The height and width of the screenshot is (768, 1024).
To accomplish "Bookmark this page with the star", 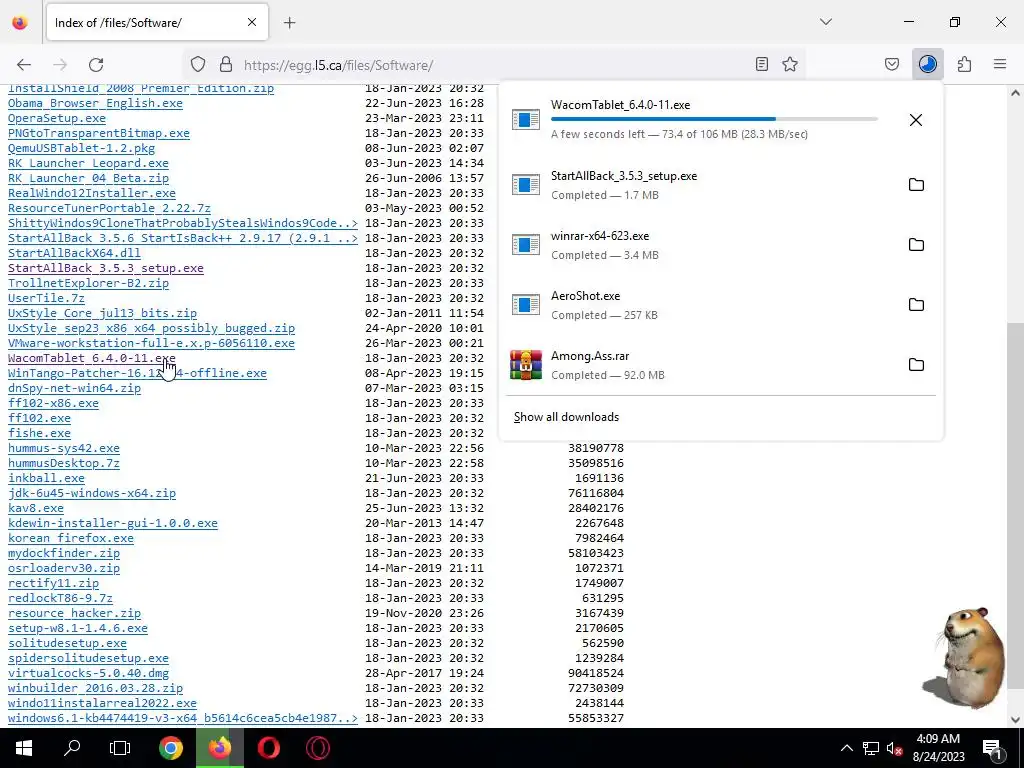I will (790, 65).
